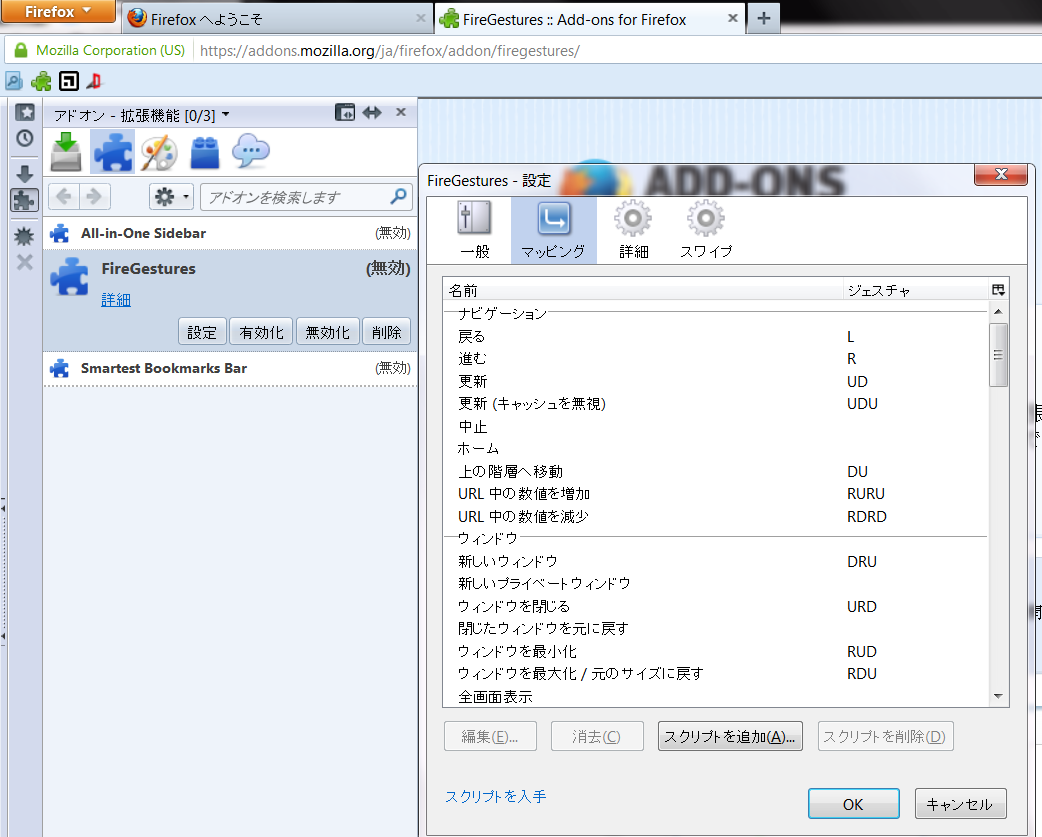The width and height of the screenshot is (1042, 837).
Task: Click the gear burst icon in sidebar strip
Action: pyautogui.click(x=25, y=236)
